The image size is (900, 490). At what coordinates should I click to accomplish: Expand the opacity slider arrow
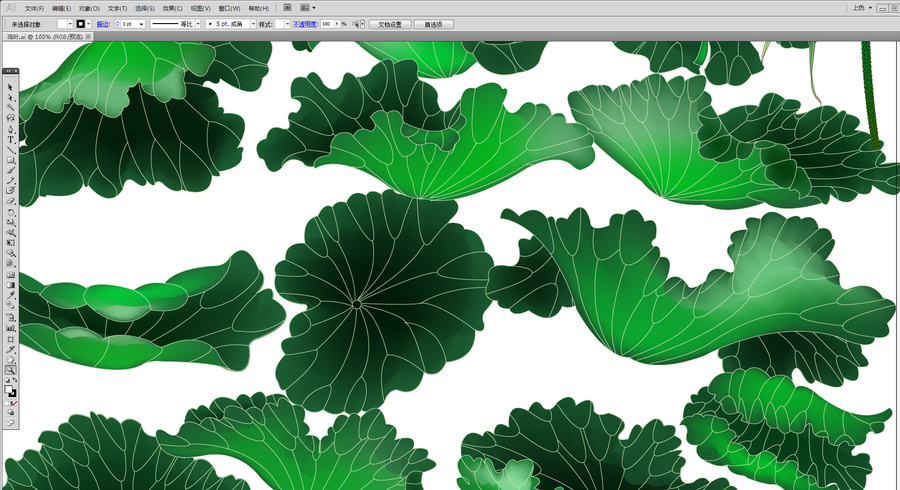coord(337,24)
